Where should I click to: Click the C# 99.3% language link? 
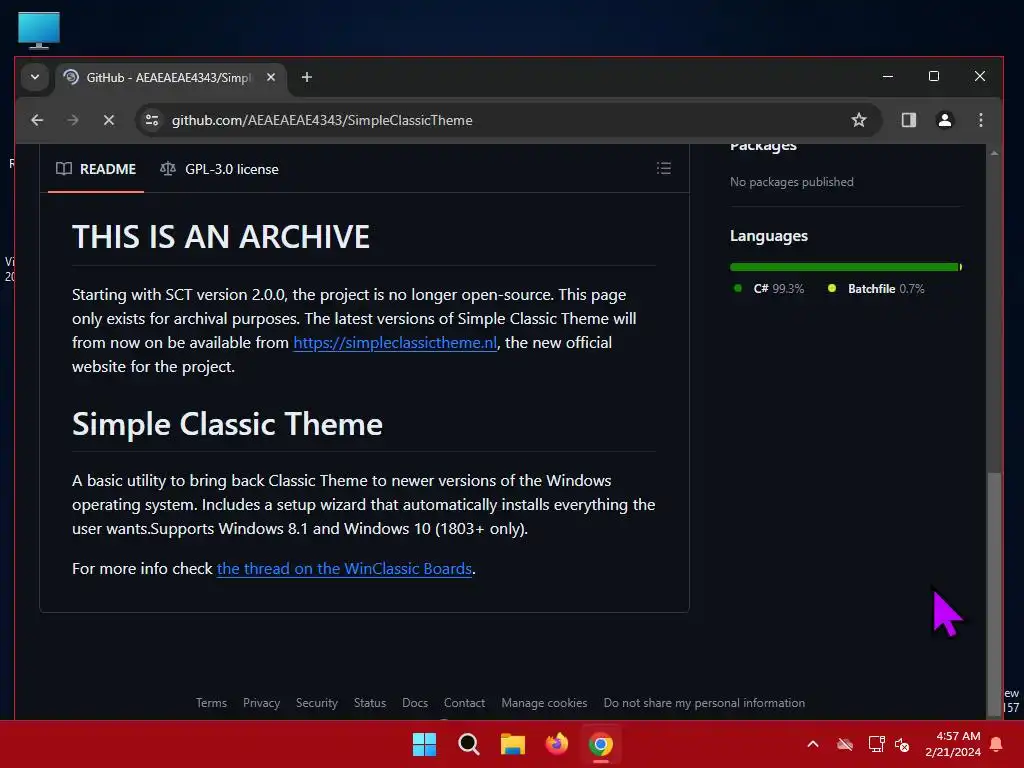769,289
